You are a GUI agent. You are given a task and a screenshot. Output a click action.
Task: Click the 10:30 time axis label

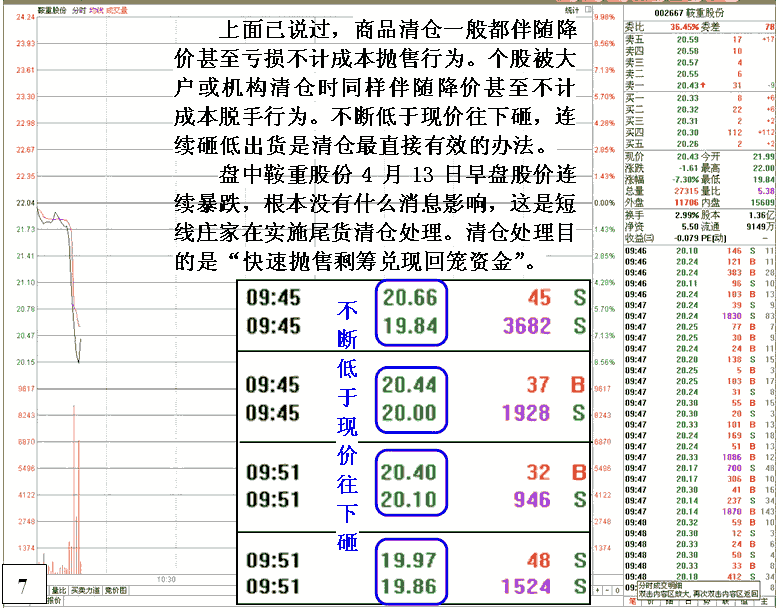[x=166, y=580]
